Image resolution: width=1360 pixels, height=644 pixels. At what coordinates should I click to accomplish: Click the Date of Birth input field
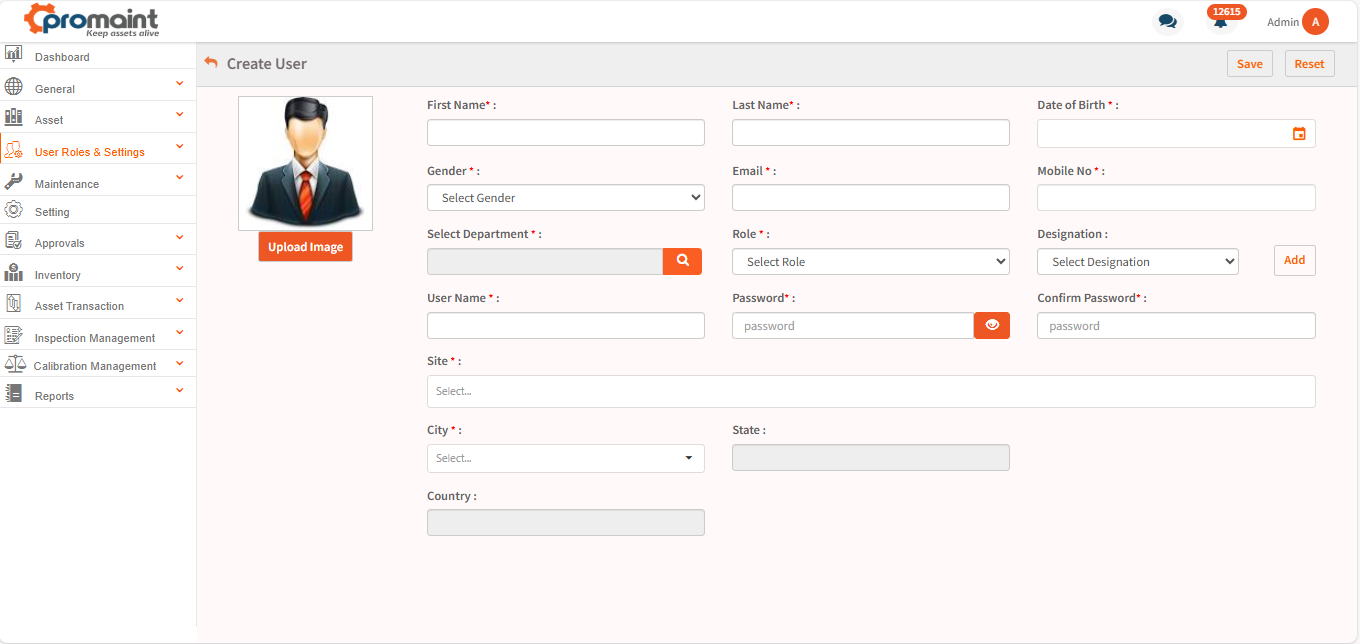(1176, 133)
